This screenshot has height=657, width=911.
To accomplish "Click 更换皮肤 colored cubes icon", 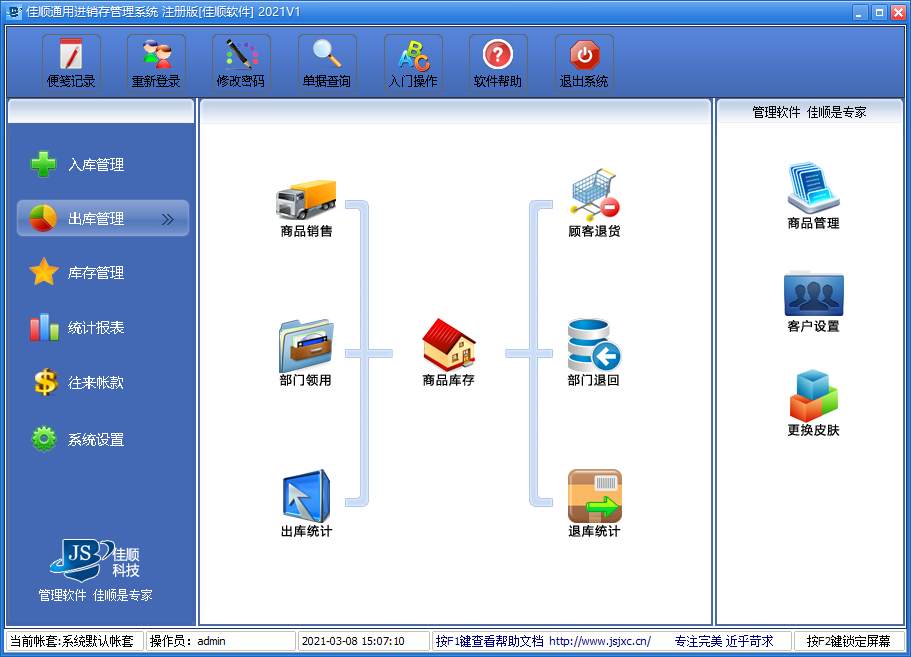I will pos(813,403).
